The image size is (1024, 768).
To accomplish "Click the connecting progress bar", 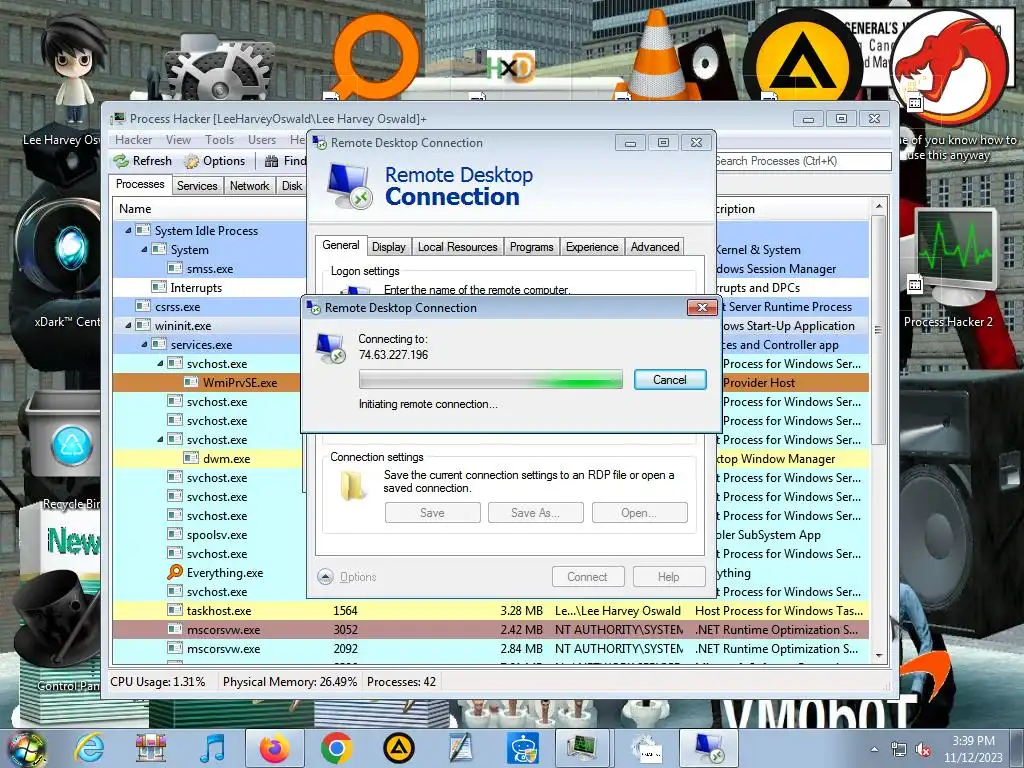I will (490, 379).
